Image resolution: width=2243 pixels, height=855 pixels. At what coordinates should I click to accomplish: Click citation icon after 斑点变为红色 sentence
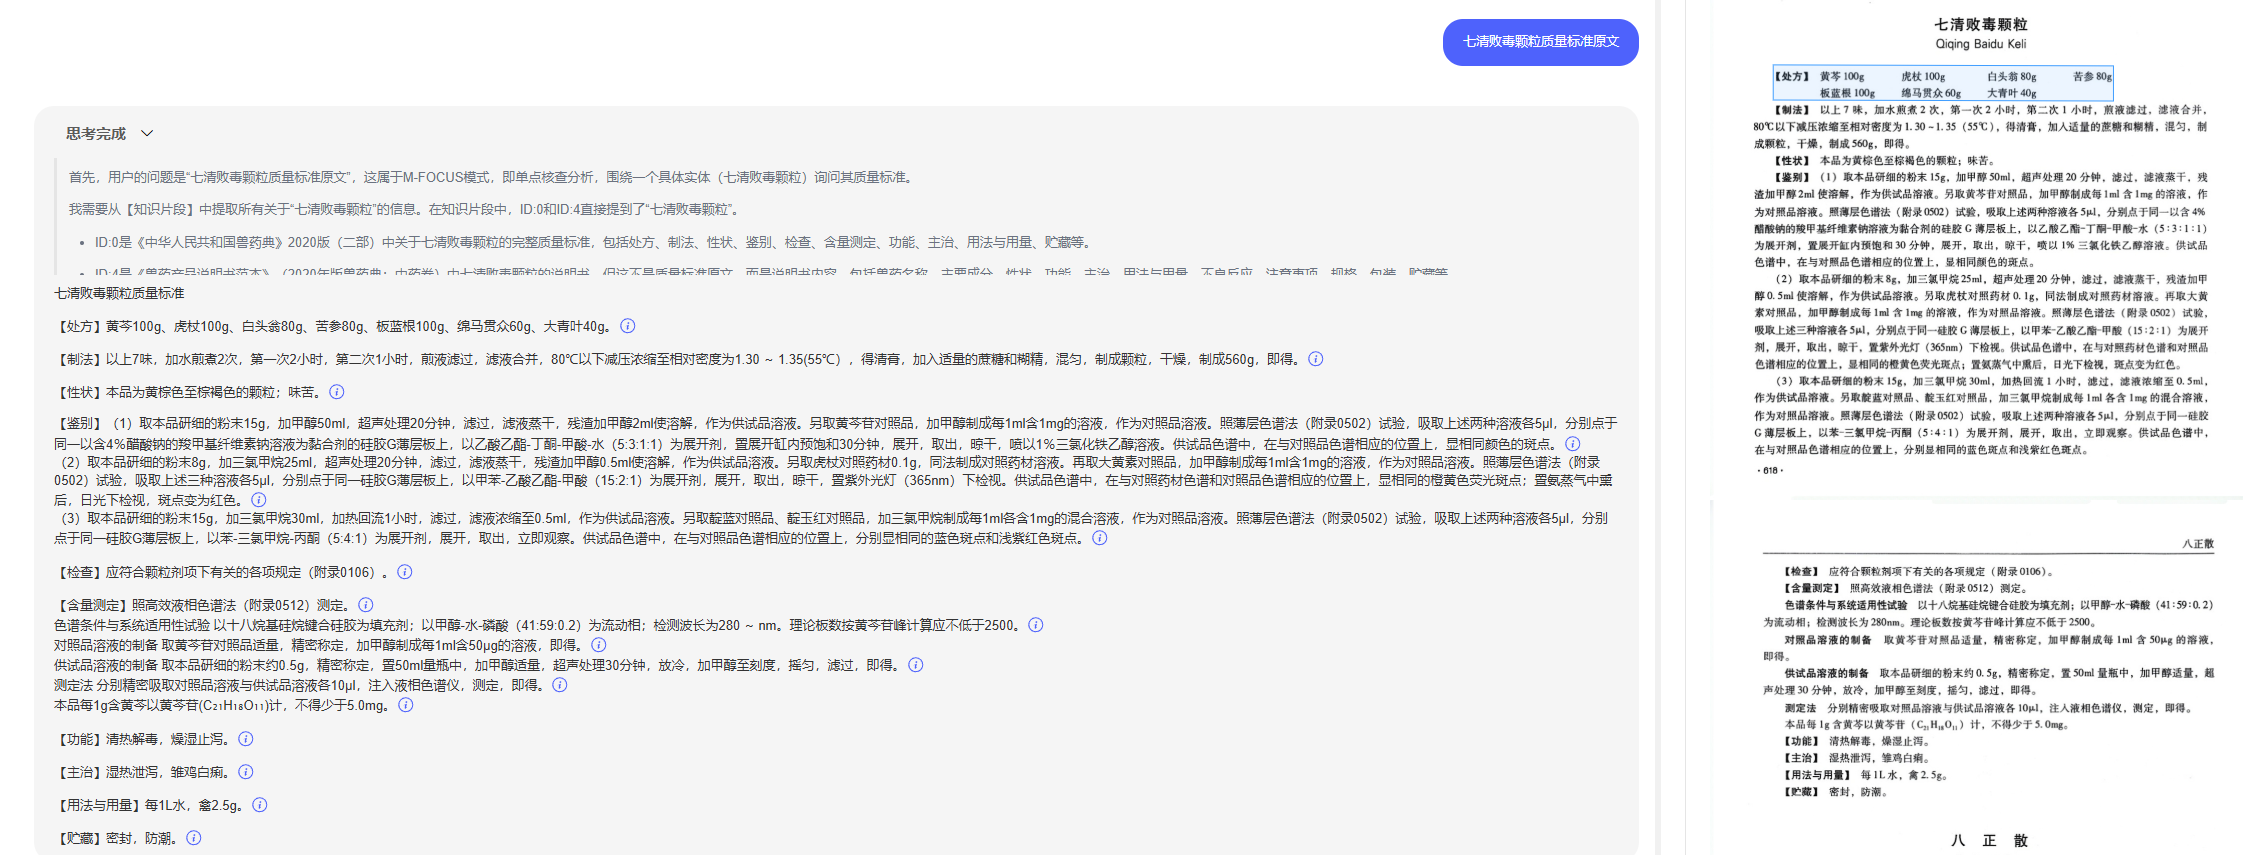click(x=259, y=500)
